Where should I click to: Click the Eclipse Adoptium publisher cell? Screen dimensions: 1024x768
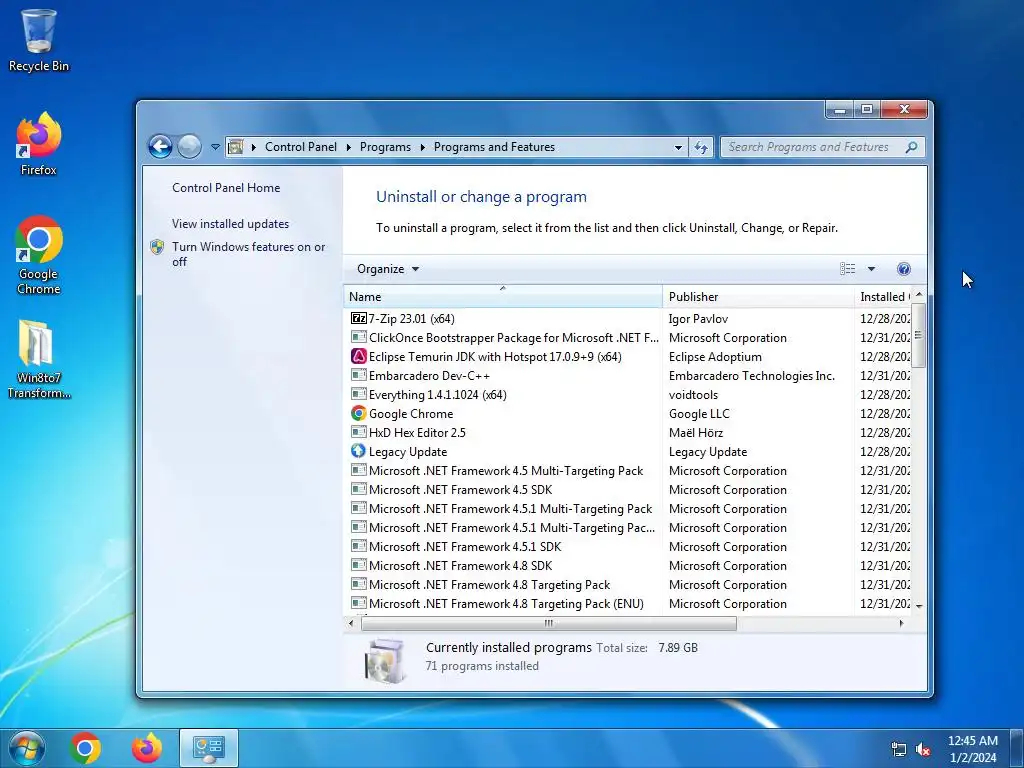click(x=715, y=357)
